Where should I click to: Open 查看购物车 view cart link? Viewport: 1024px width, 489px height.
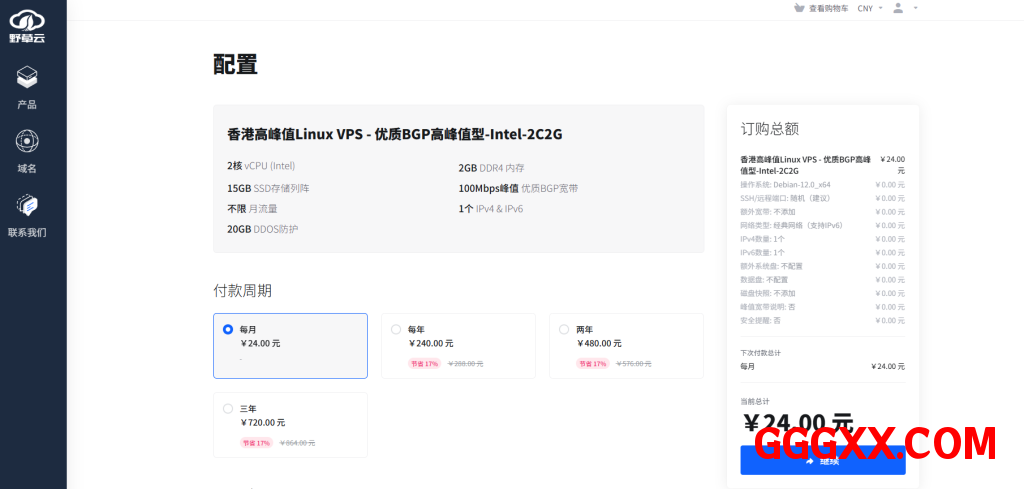tap(828, 8)
